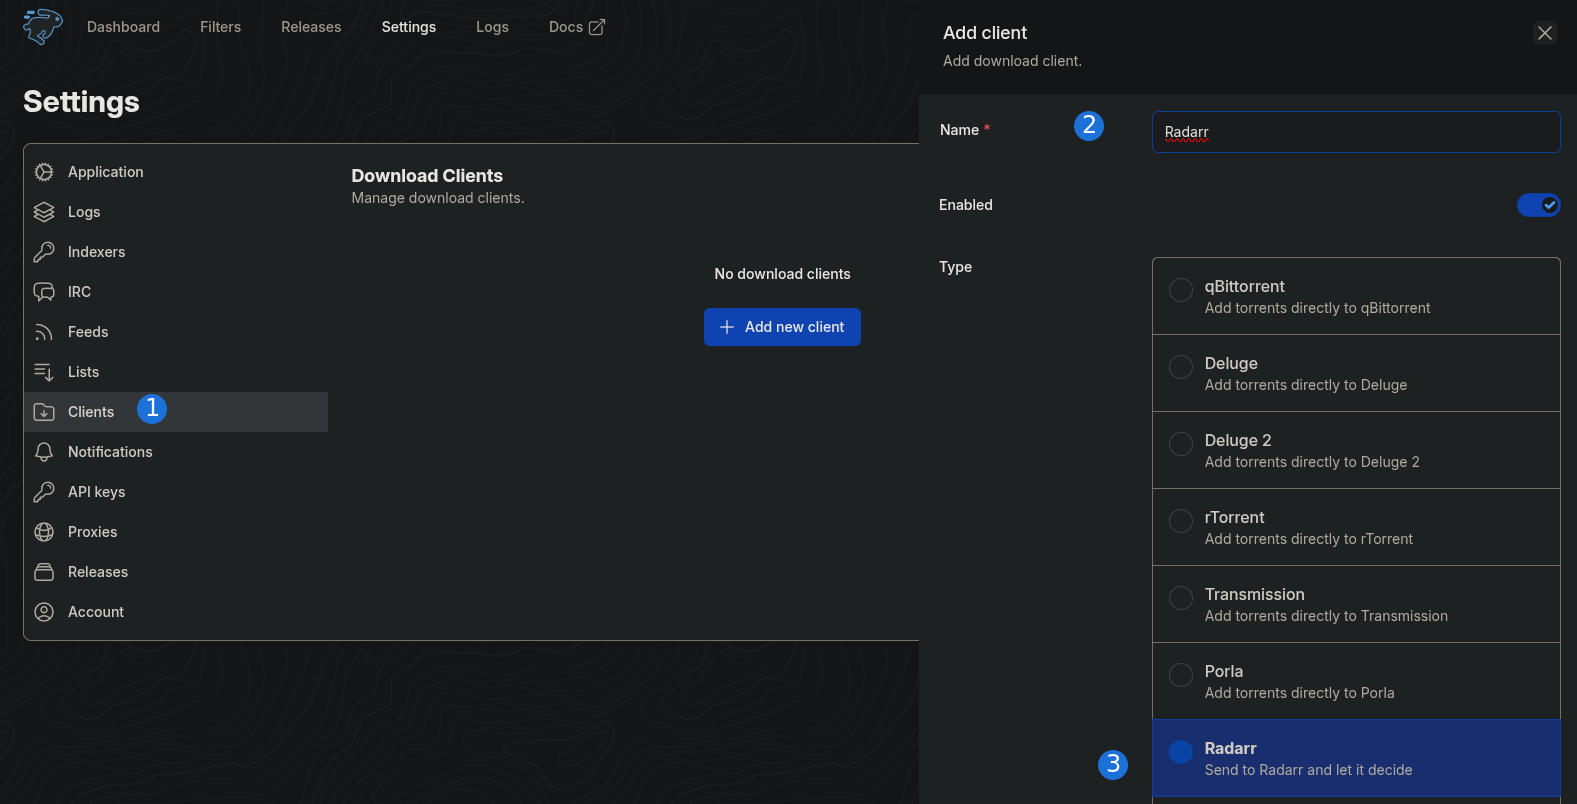Viewport: 1577px width, 804px height.
Task: Click the Proxies globe icon
Action: coord(44,532)
